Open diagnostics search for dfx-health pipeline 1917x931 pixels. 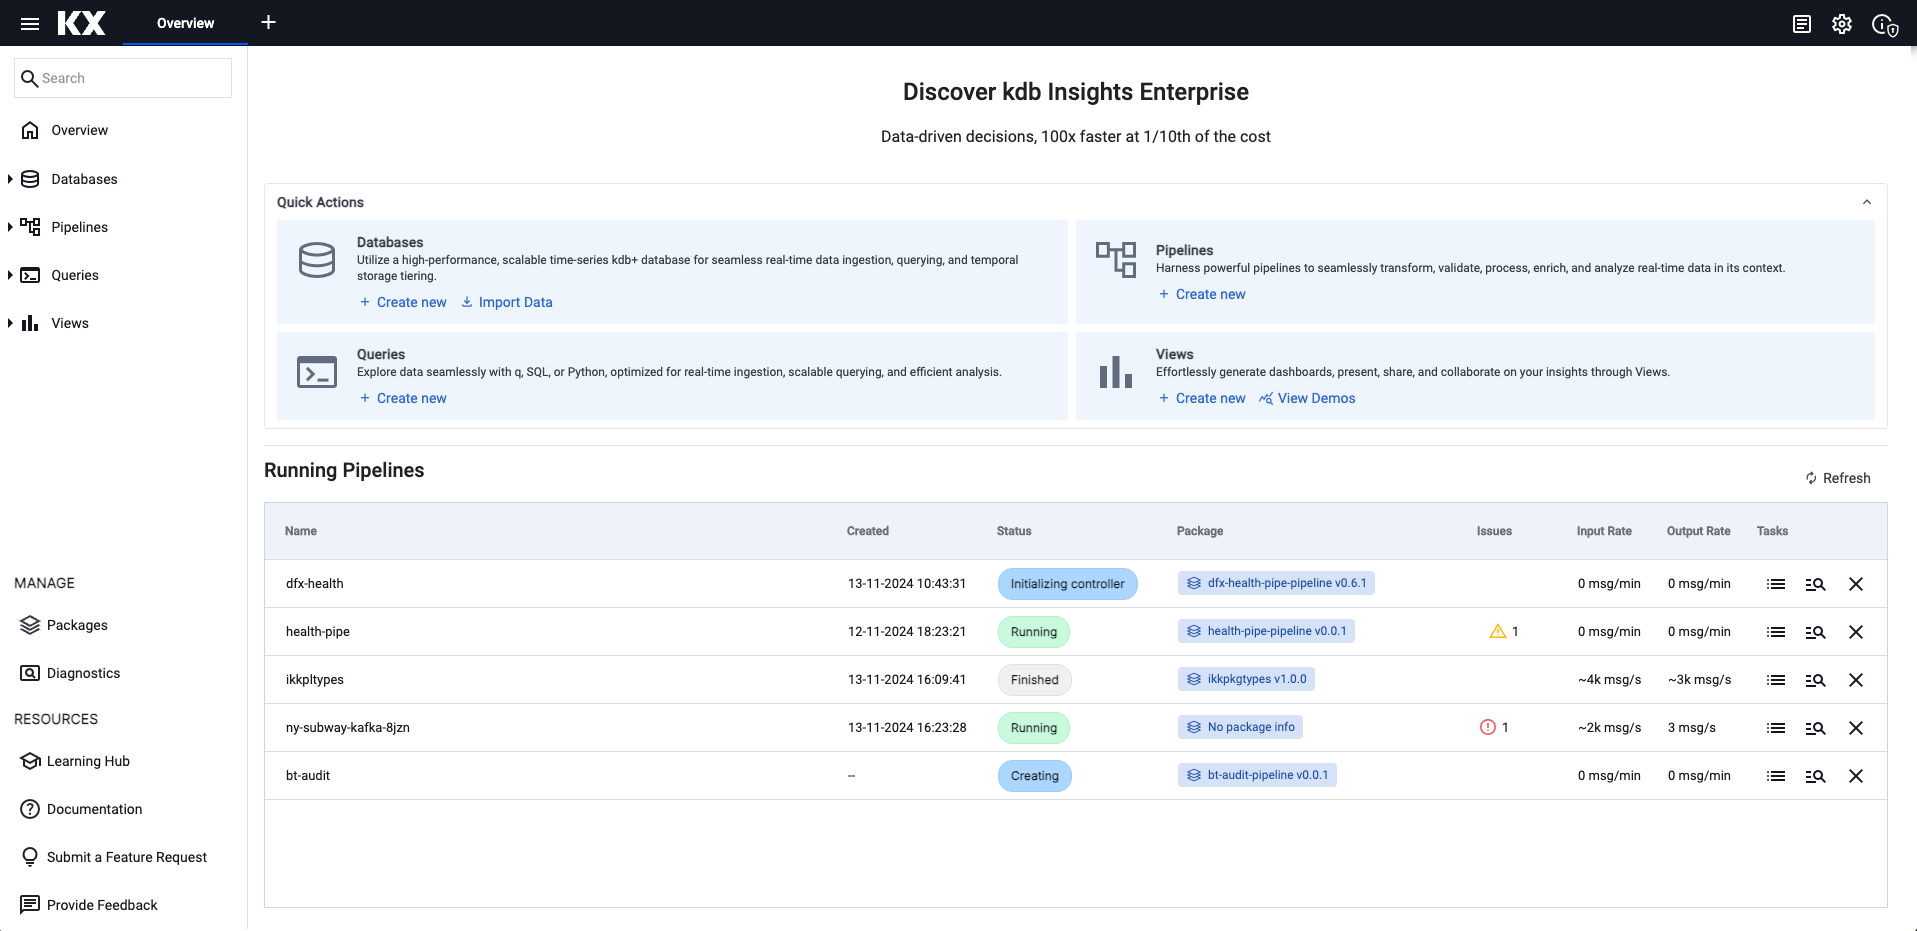1815,584
